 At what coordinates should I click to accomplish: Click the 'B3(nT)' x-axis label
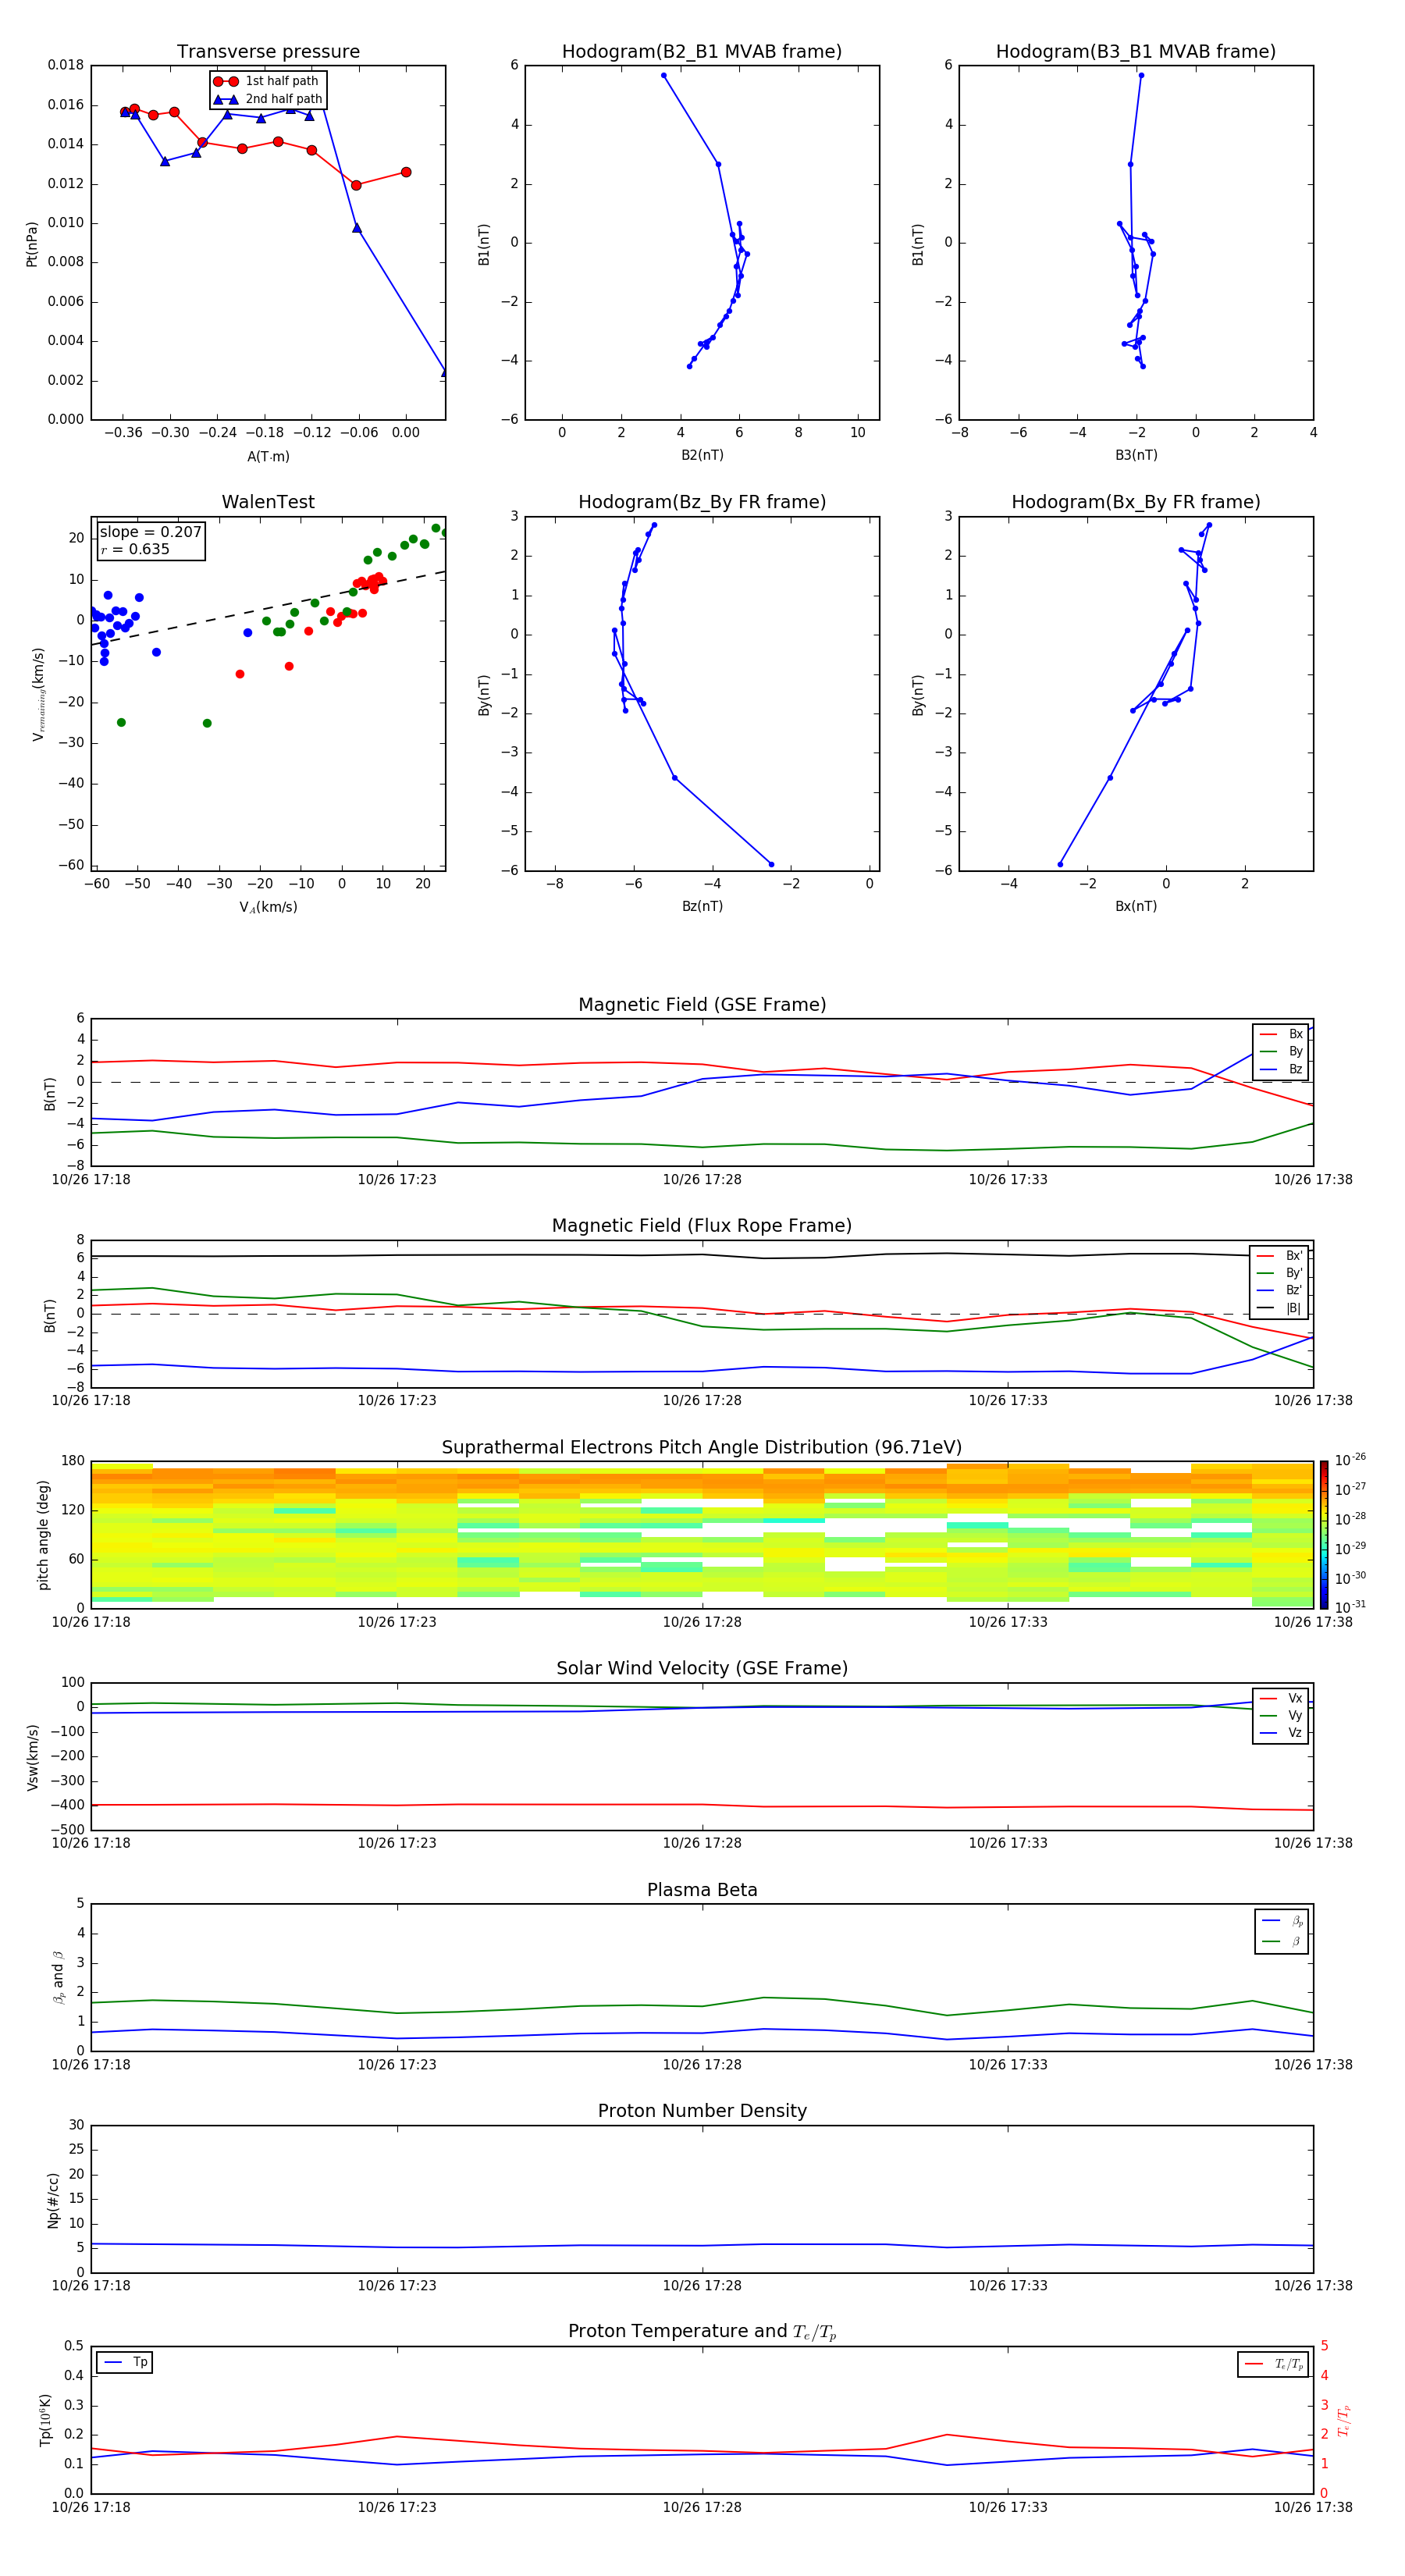pyautogui.click(x=1136, y=455)
